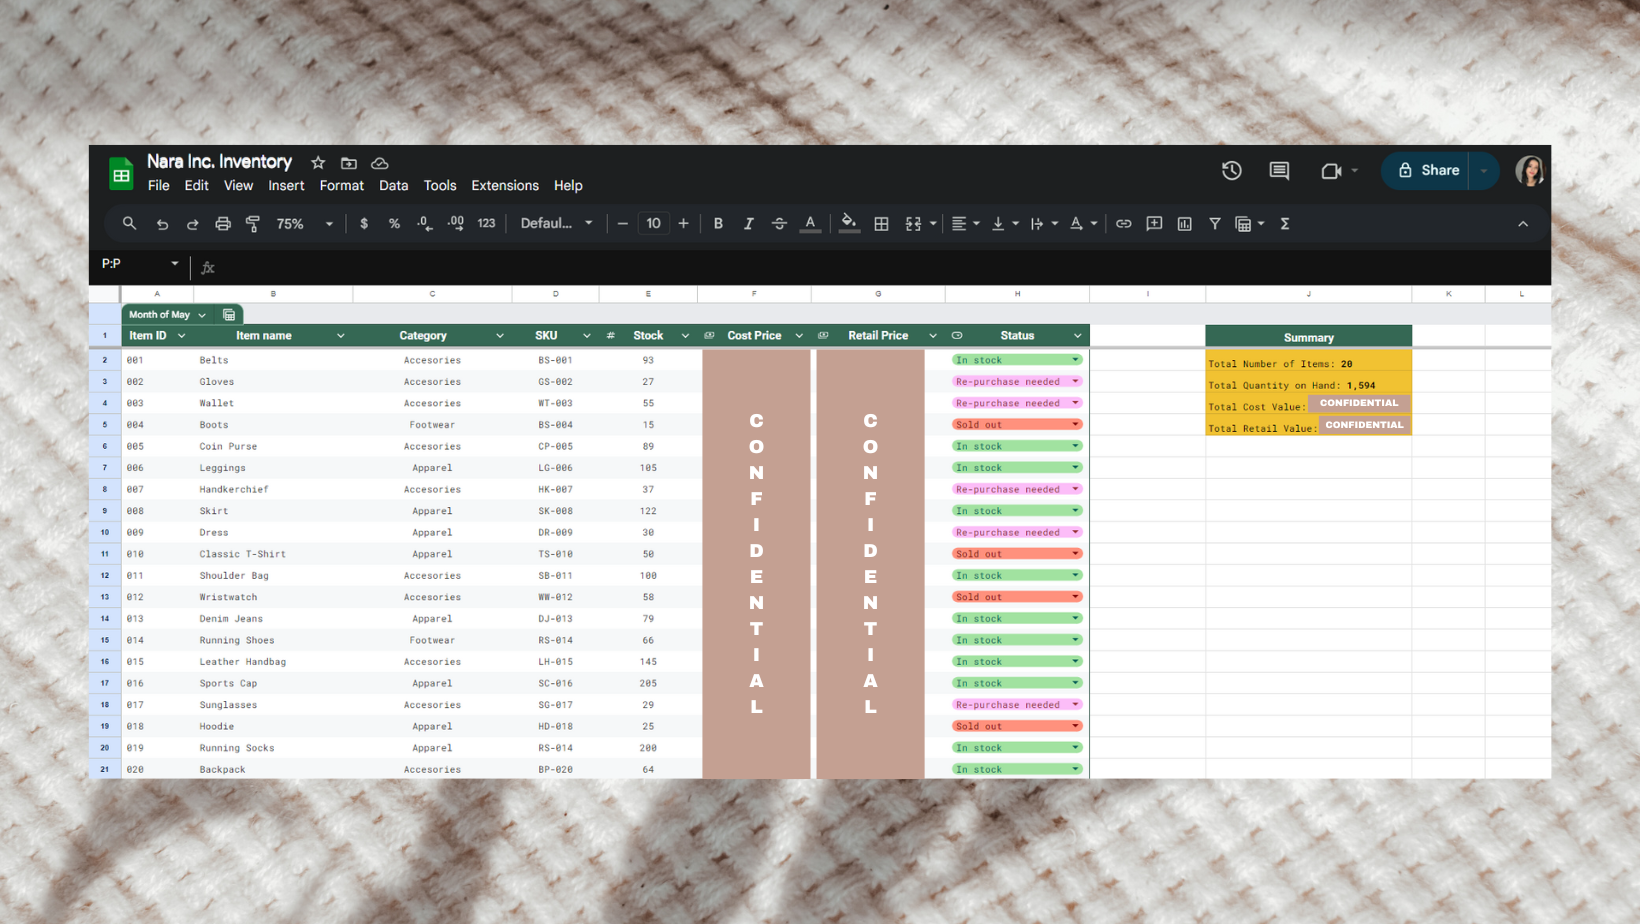Select column J header
The width and height of the screenshot is (1640, 924).
coord(1309,294)
